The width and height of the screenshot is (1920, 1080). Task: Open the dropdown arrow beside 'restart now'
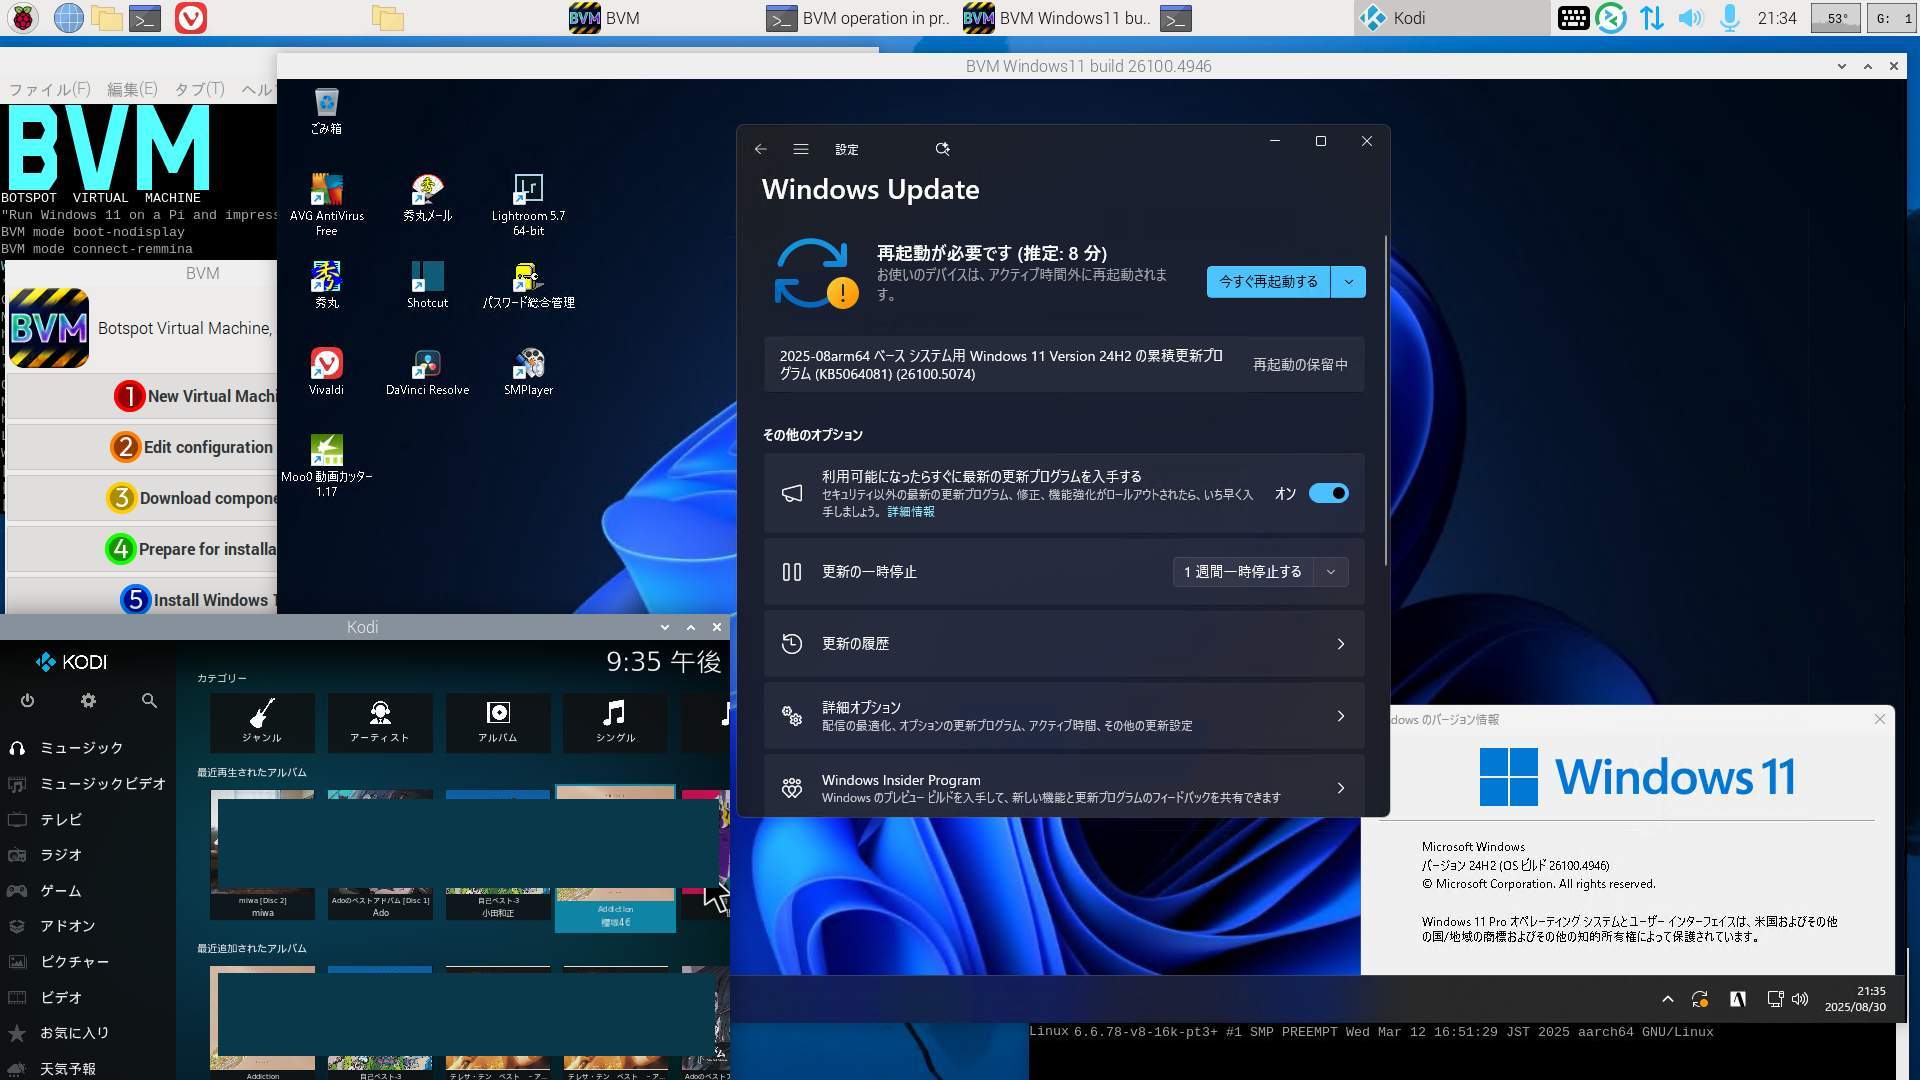pyautogui.click(x=1348, y=282)
